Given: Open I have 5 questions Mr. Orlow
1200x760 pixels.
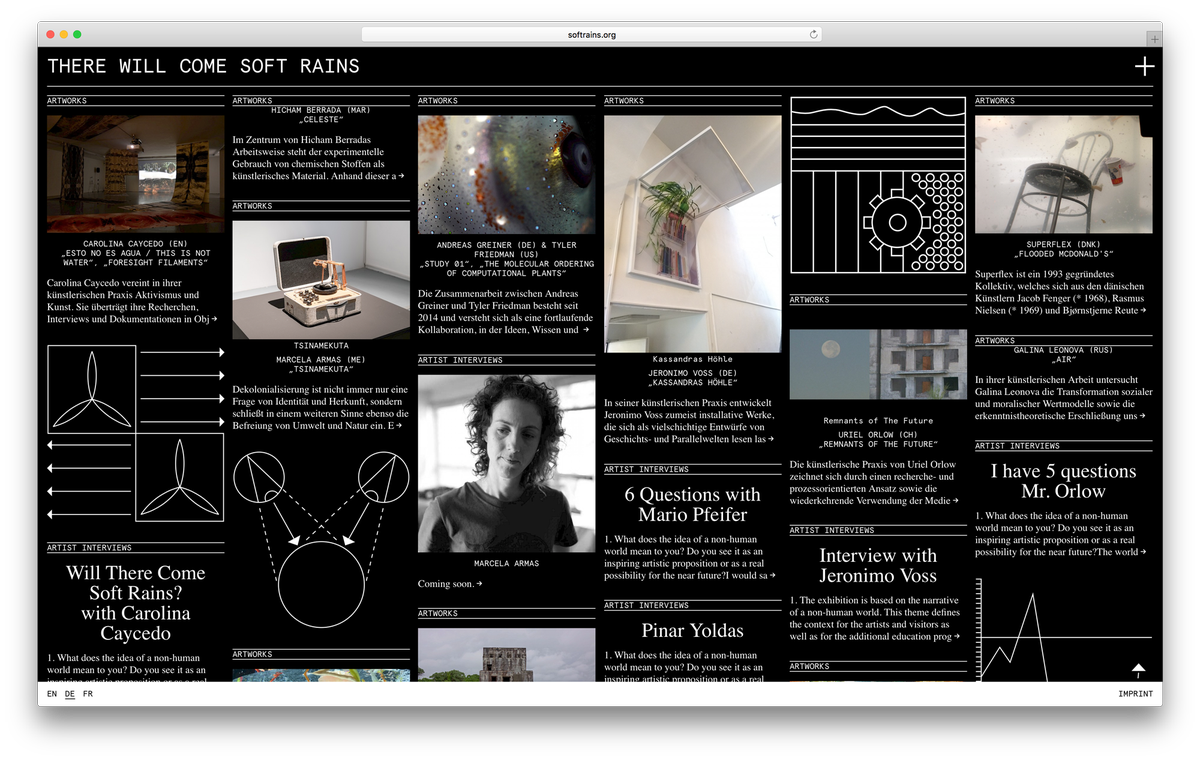Looking at the screenshot, I should pyautogui.click(x=1064, y=481).
